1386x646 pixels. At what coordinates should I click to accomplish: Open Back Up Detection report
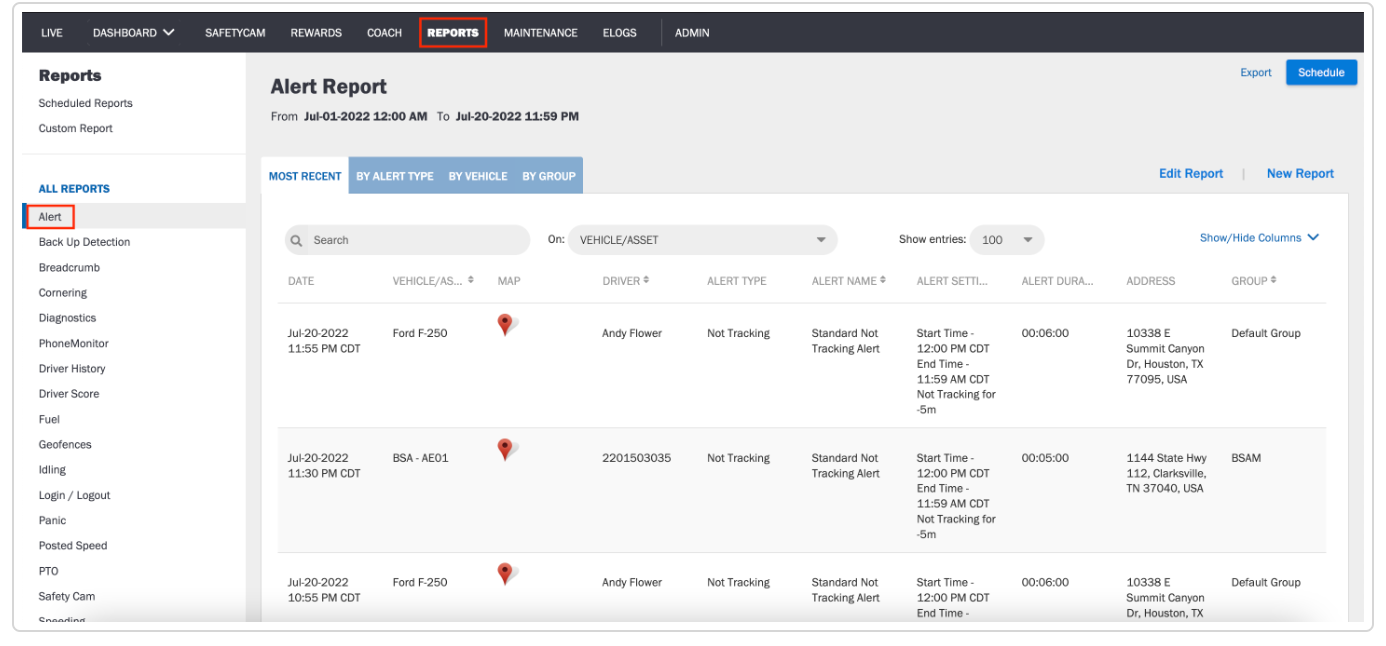point(85,242)
